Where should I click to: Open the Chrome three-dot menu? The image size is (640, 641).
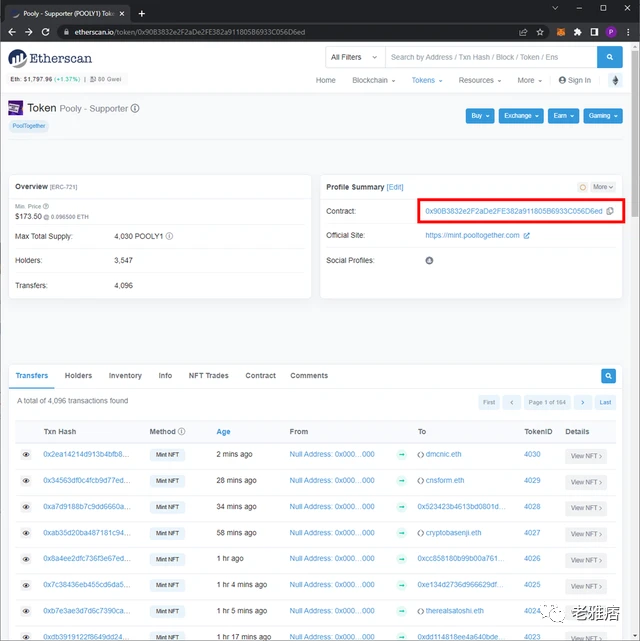[x=628, y=32]
